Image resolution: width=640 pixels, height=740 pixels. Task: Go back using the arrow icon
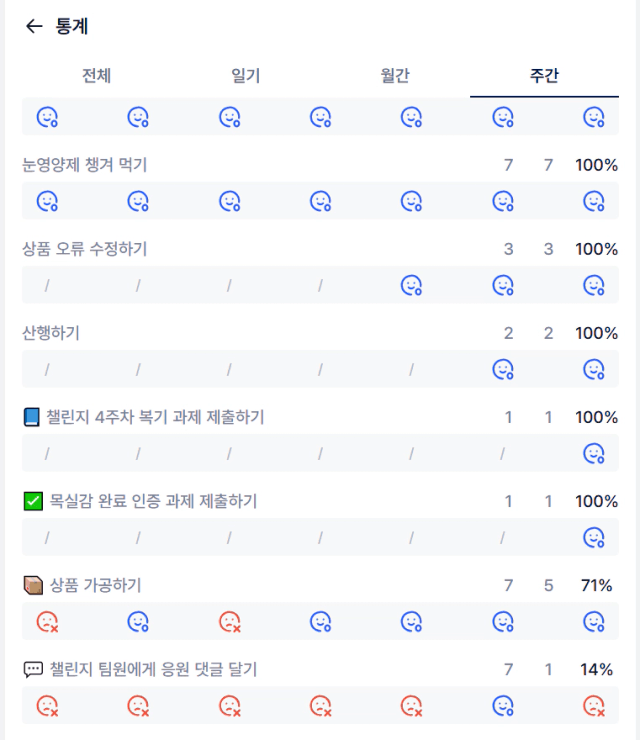coord(34,26)
